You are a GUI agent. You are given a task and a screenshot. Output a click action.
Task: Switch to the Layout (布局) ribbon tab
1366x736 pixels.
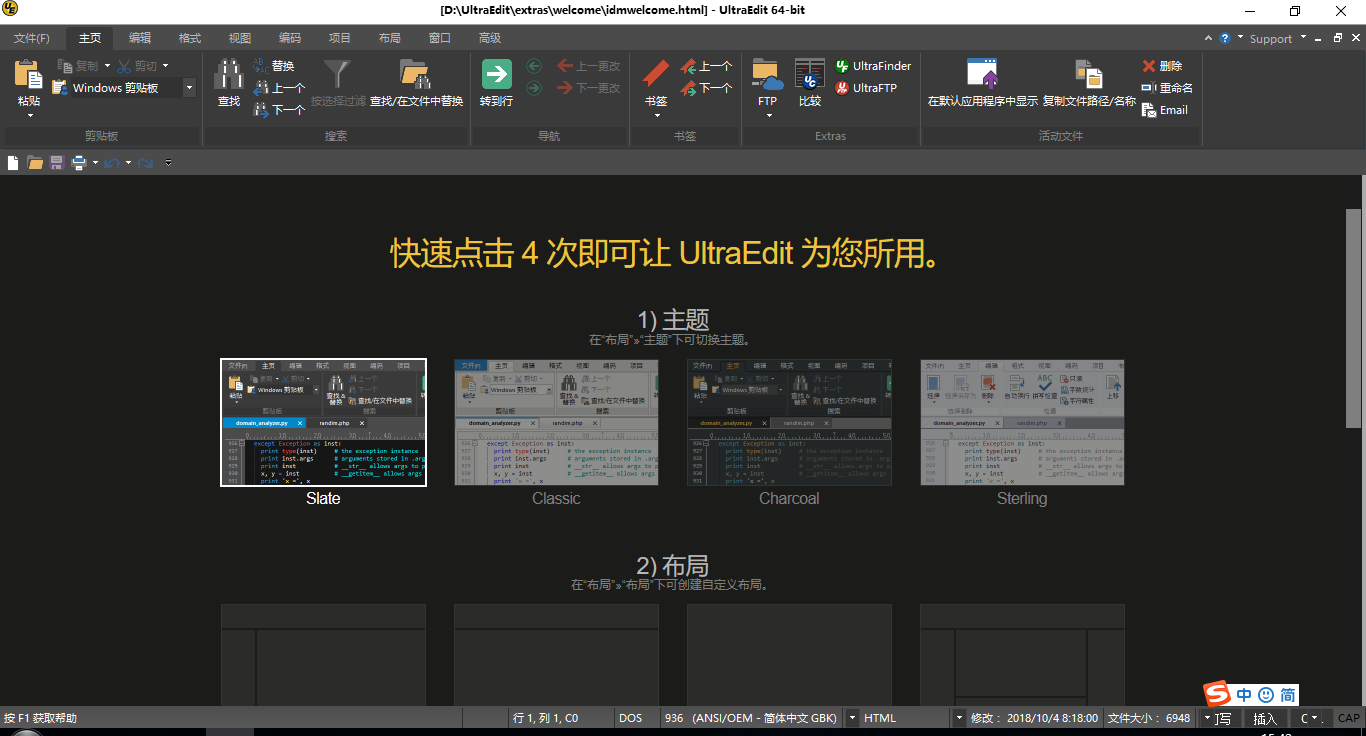390,38
